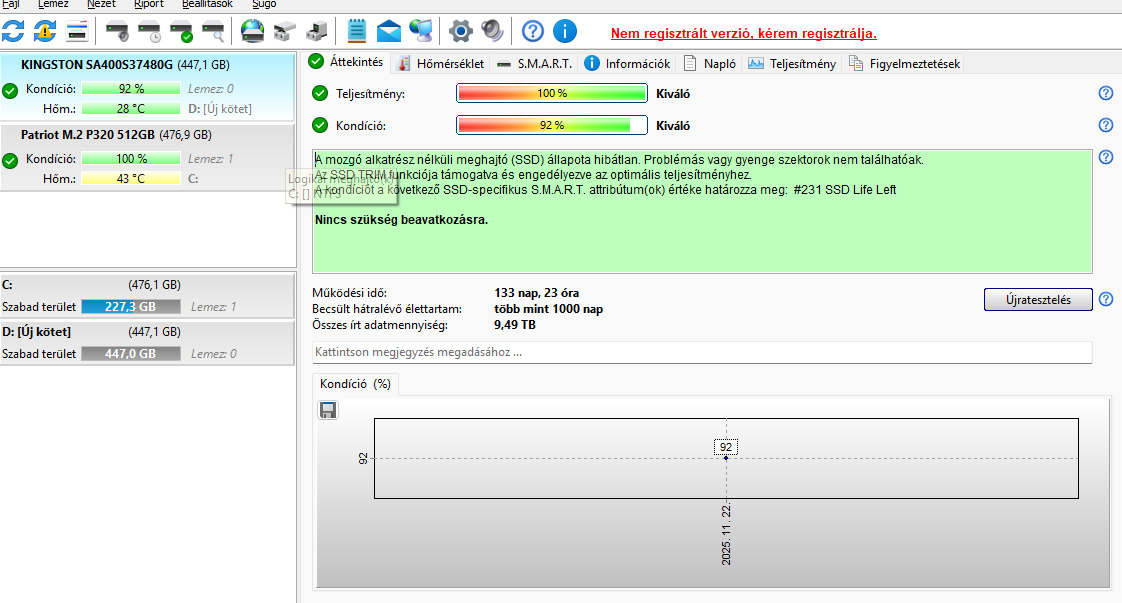Click the D: free space 447,0 GB bar
Image resolution: width=1122 pixels, height=603 pixels.
click(x=130, y=353)
